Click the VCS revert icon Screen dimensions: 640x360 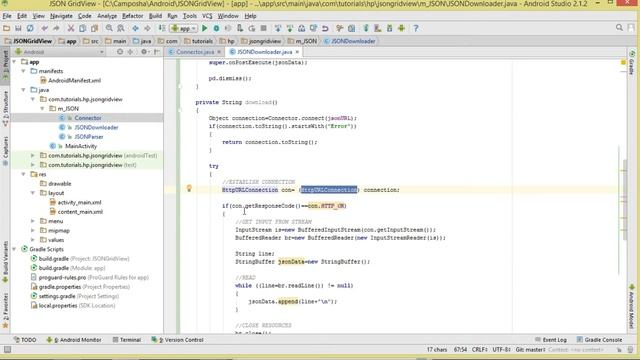pyautogui.click(x=325, y=28)
